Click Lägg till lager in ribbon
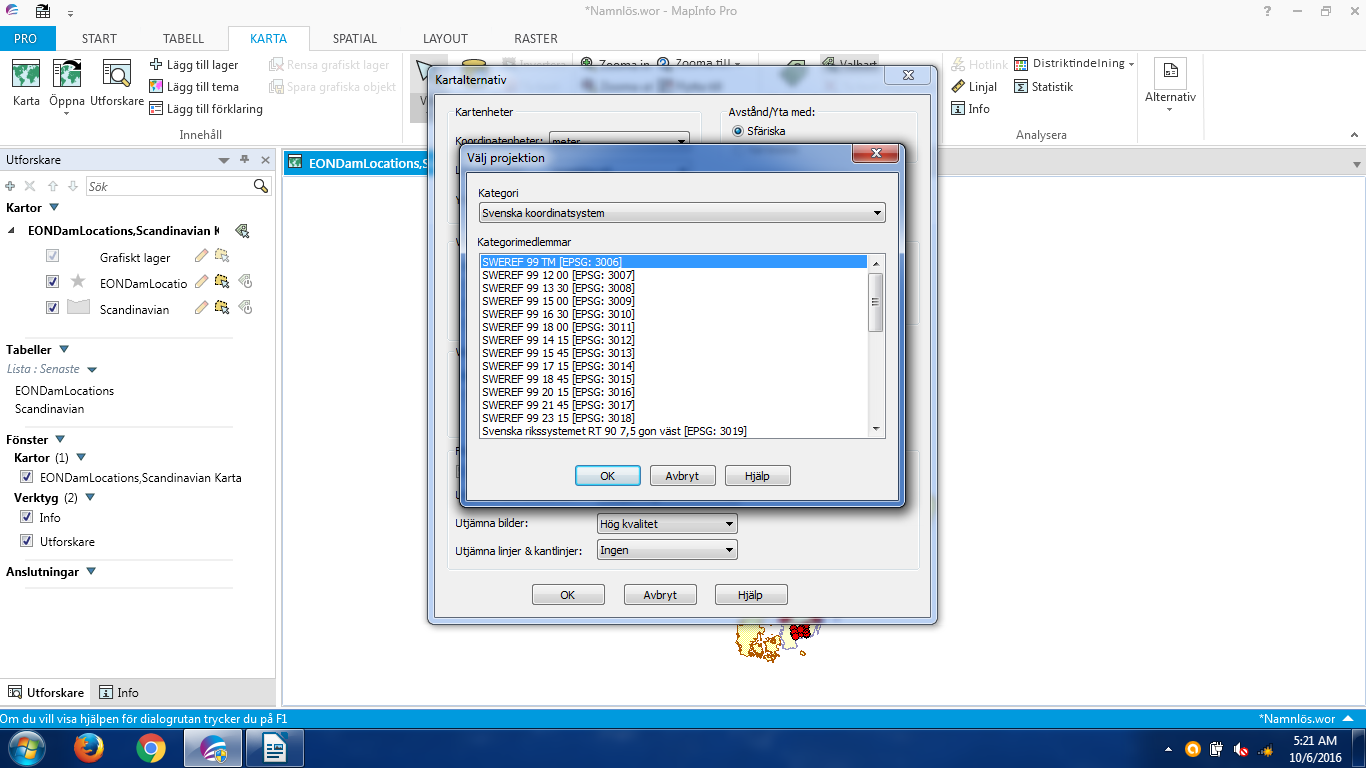This screenshot has height=768, width=1366. [x=194, y=65]
